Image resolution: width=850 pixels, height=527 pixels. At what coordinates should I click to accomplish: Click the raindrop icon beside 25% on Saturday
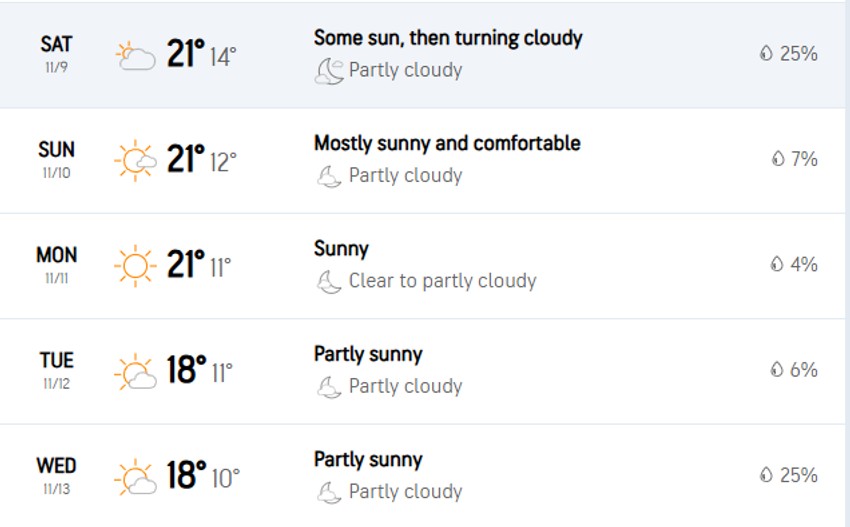coord(766,54)
